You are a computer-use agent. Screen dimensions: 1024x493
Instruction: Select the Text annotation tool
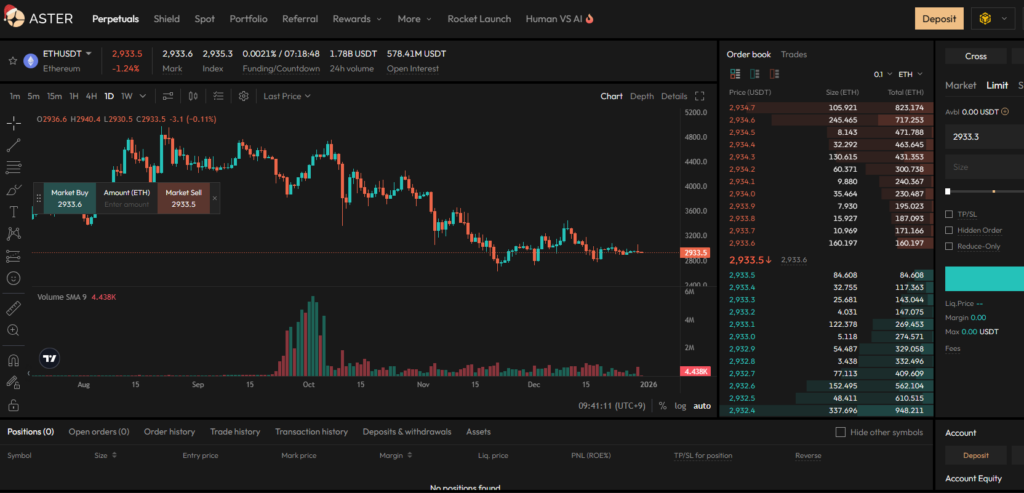click(x=13, y=212)
